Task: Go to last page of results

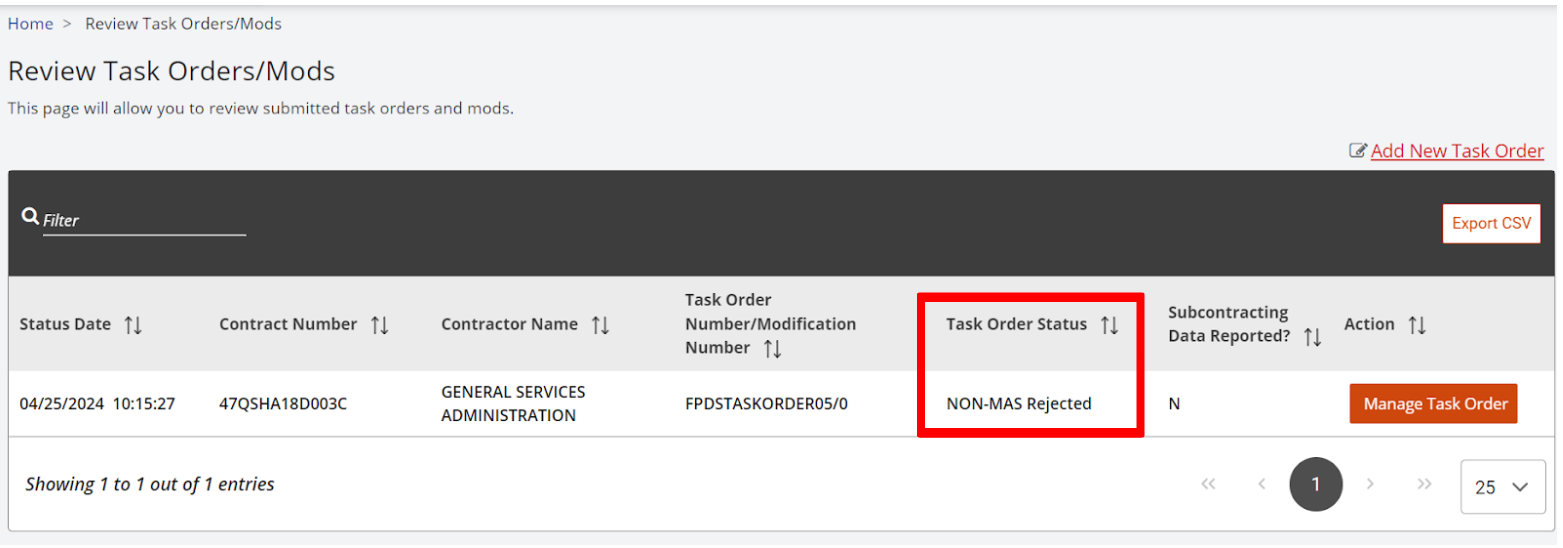Action: [1424, 485]
